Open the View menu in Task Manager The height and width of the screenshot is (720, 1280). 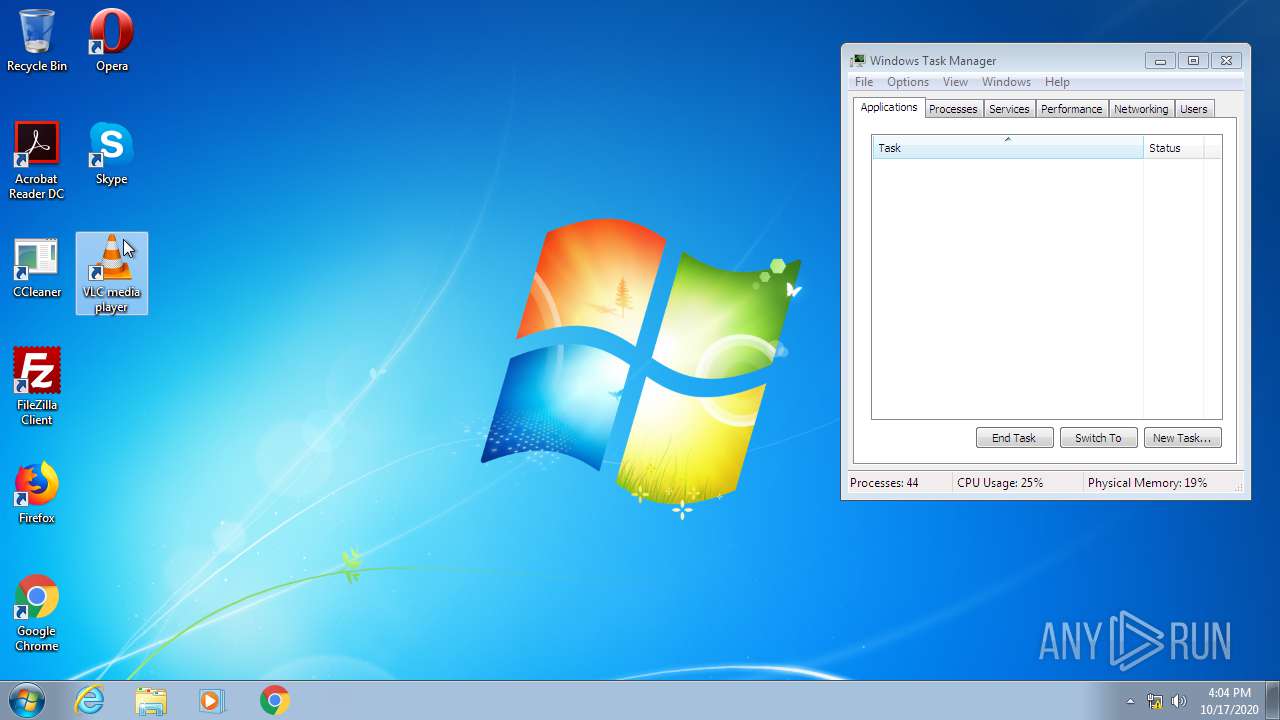955,82
